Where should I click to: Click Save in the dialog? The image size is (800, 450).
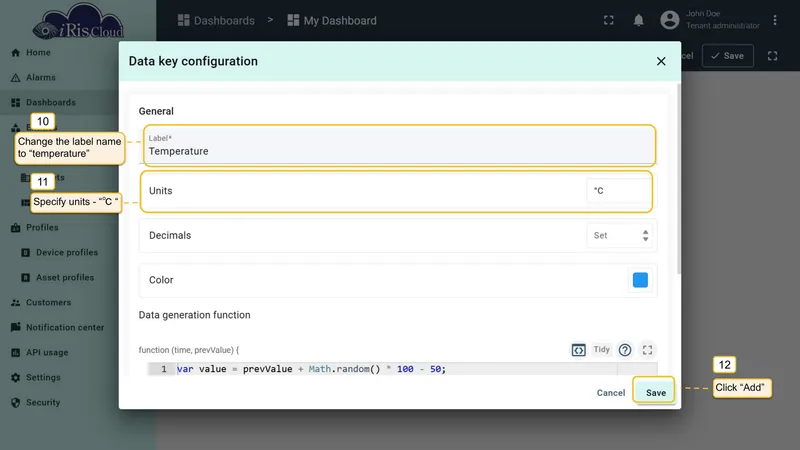(656, 393)
